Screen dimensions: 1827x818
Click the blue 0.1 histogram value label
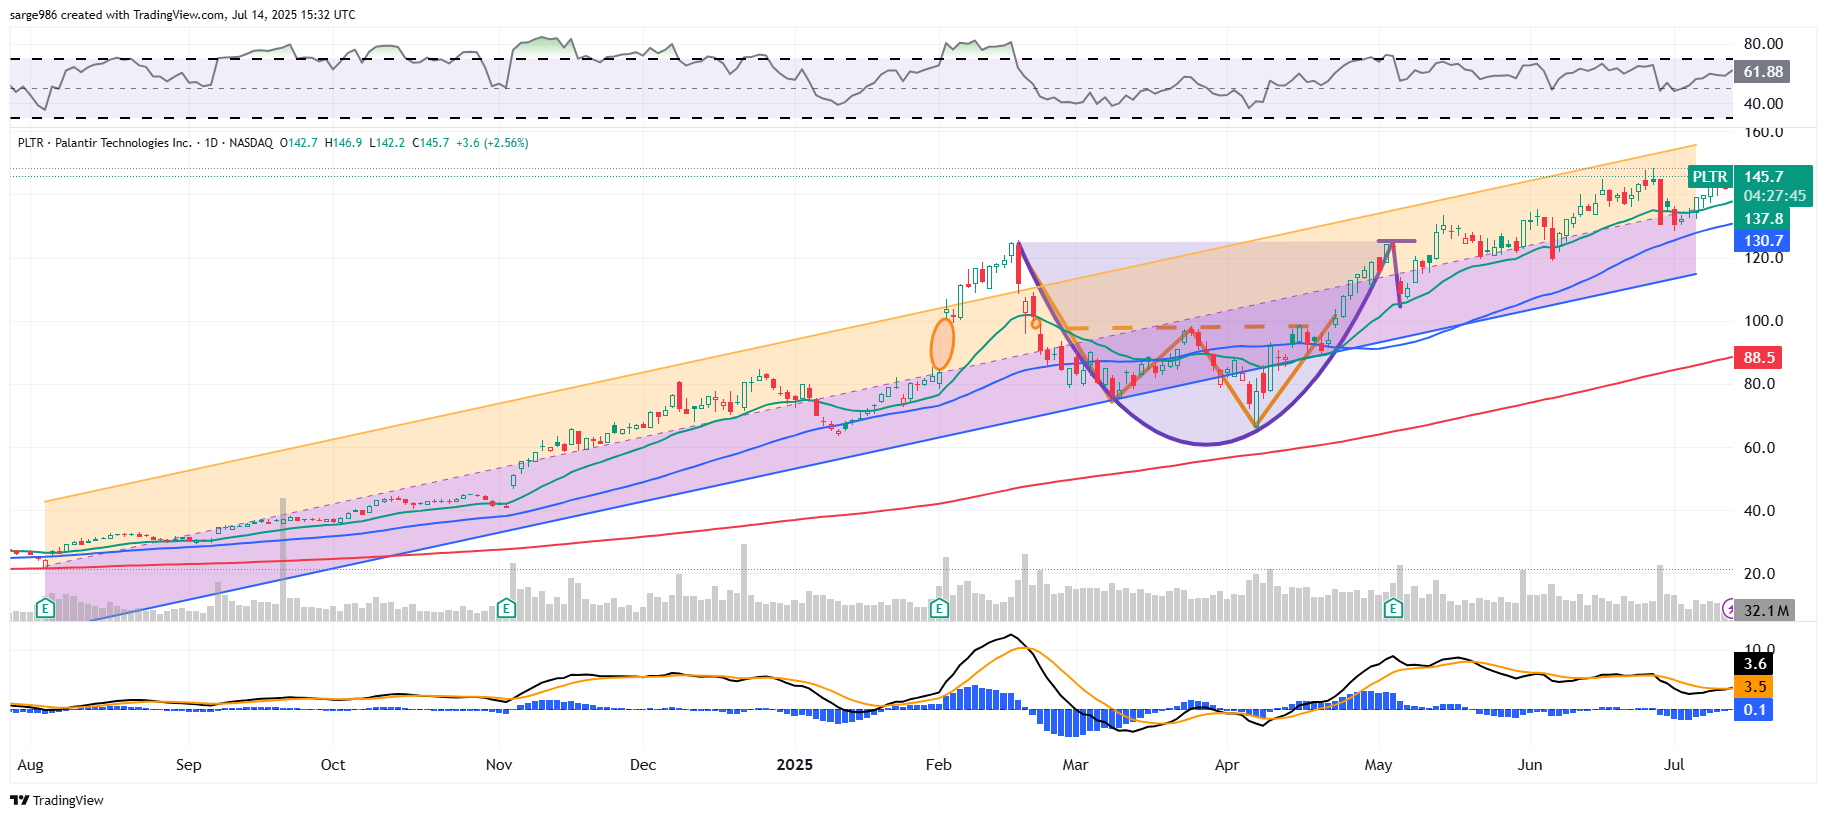click(x=1755, y=709)
